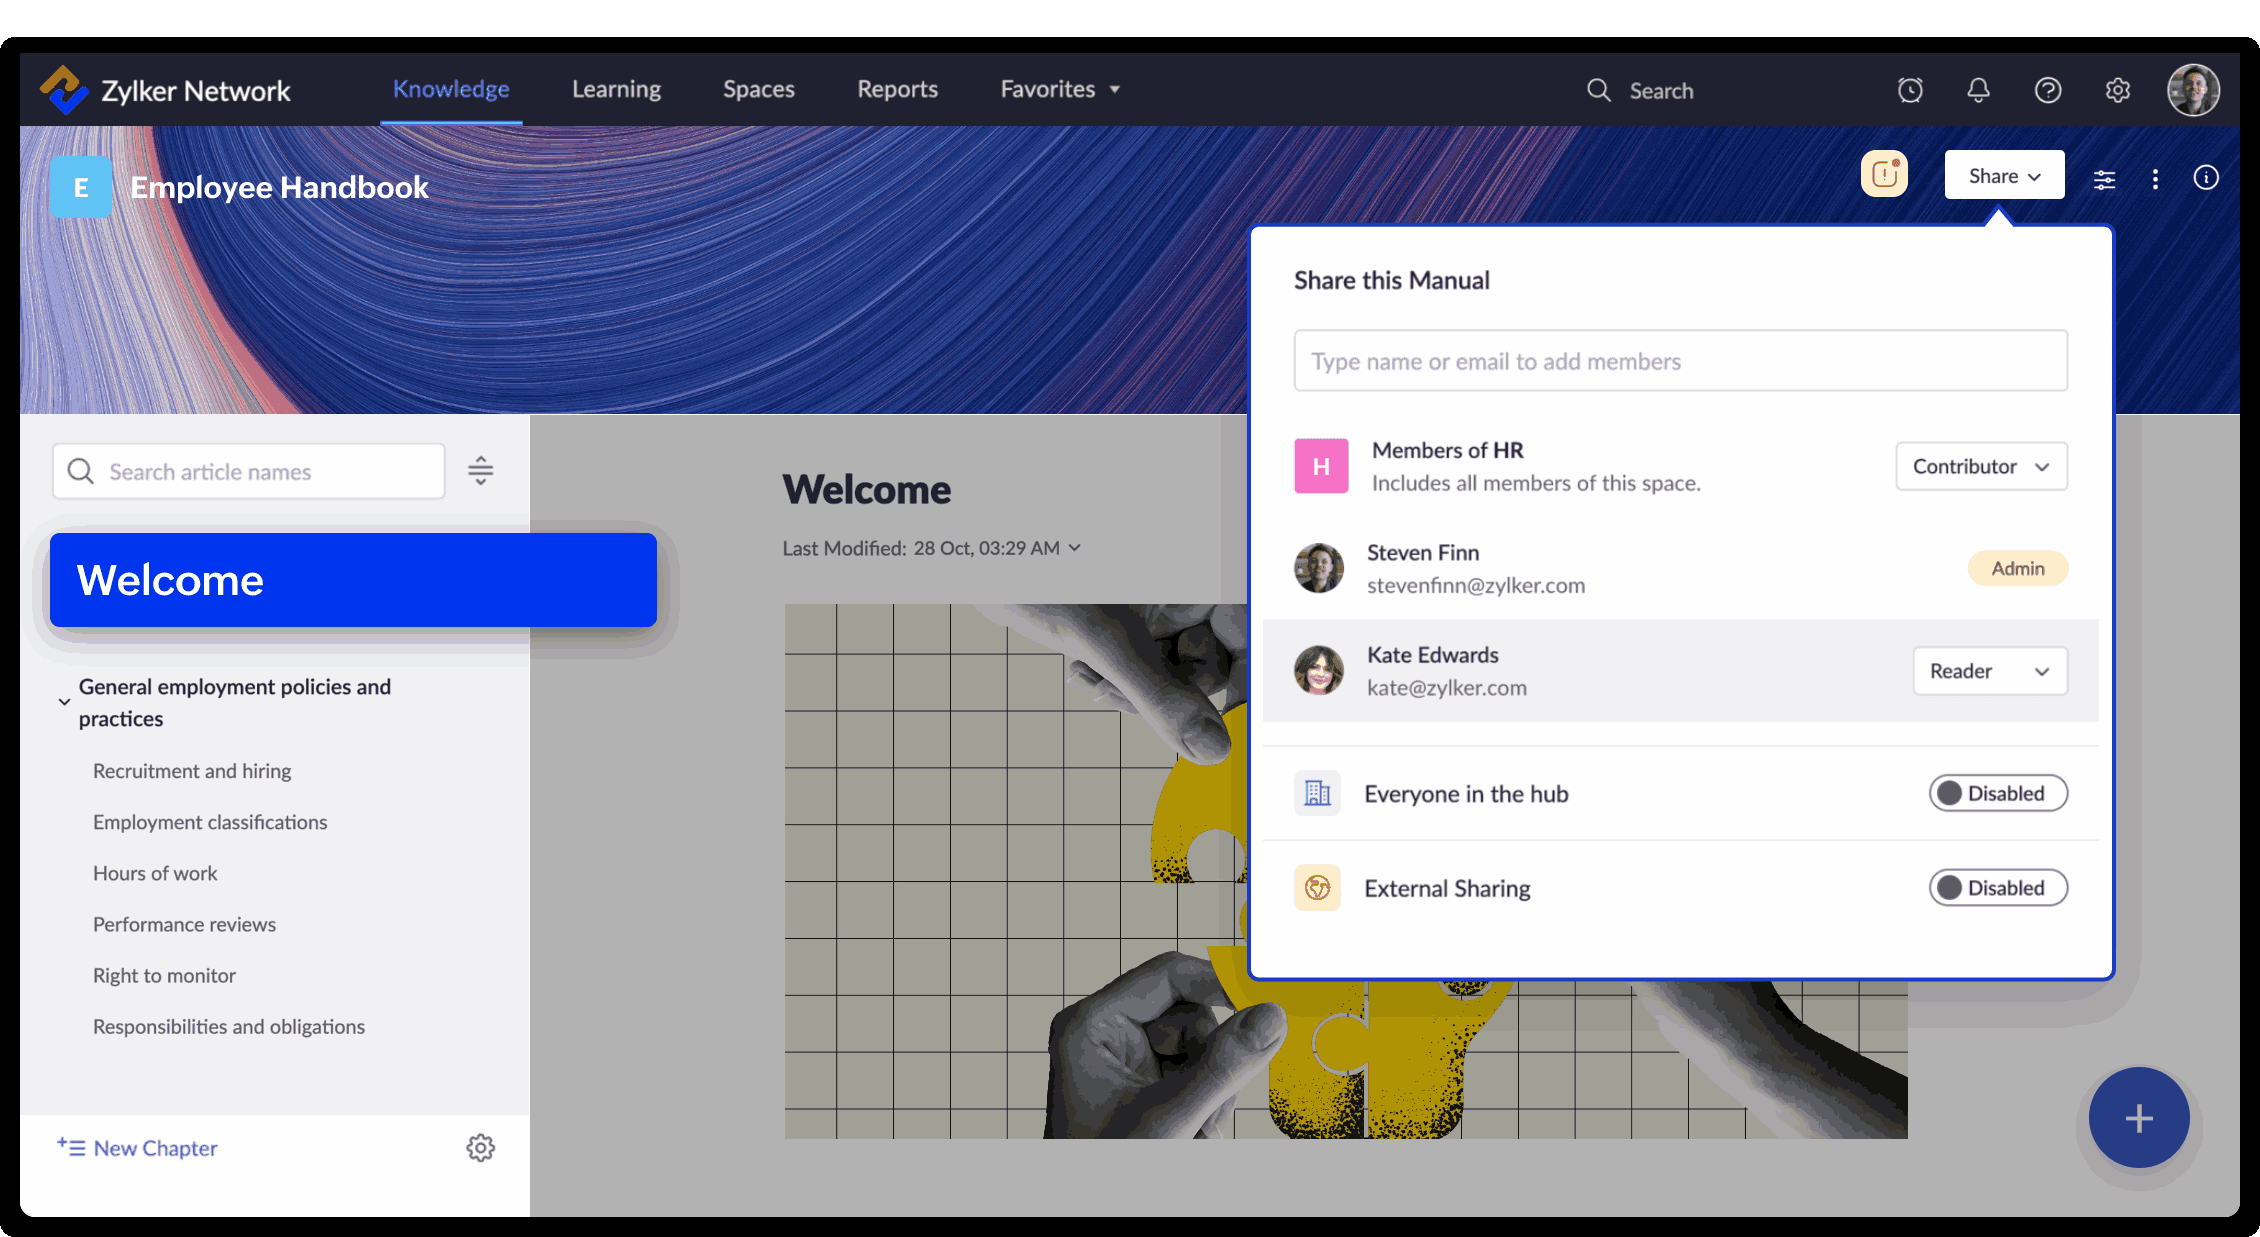
Task: Open the top bar settings gear
Action: pos(2117,90)
